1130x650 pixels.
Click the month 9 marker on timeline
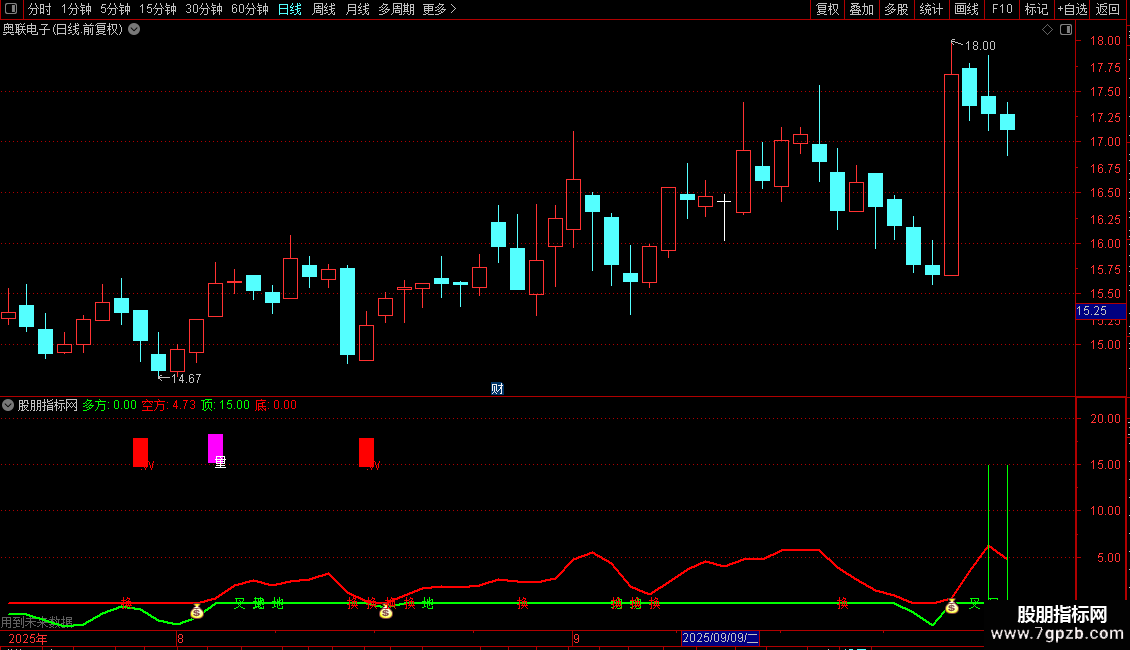(576, 638)
